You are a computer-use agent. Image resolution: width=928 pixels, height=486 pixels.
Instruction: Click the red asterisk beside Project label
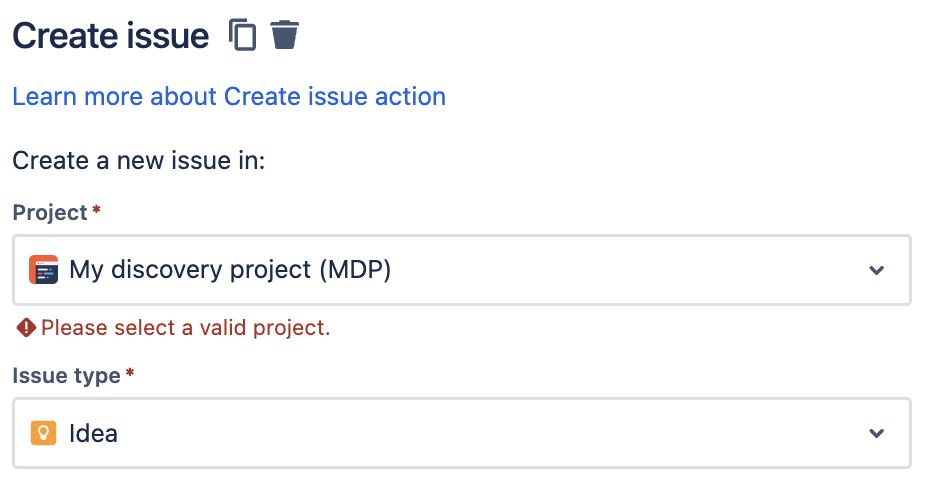point(96,212)
